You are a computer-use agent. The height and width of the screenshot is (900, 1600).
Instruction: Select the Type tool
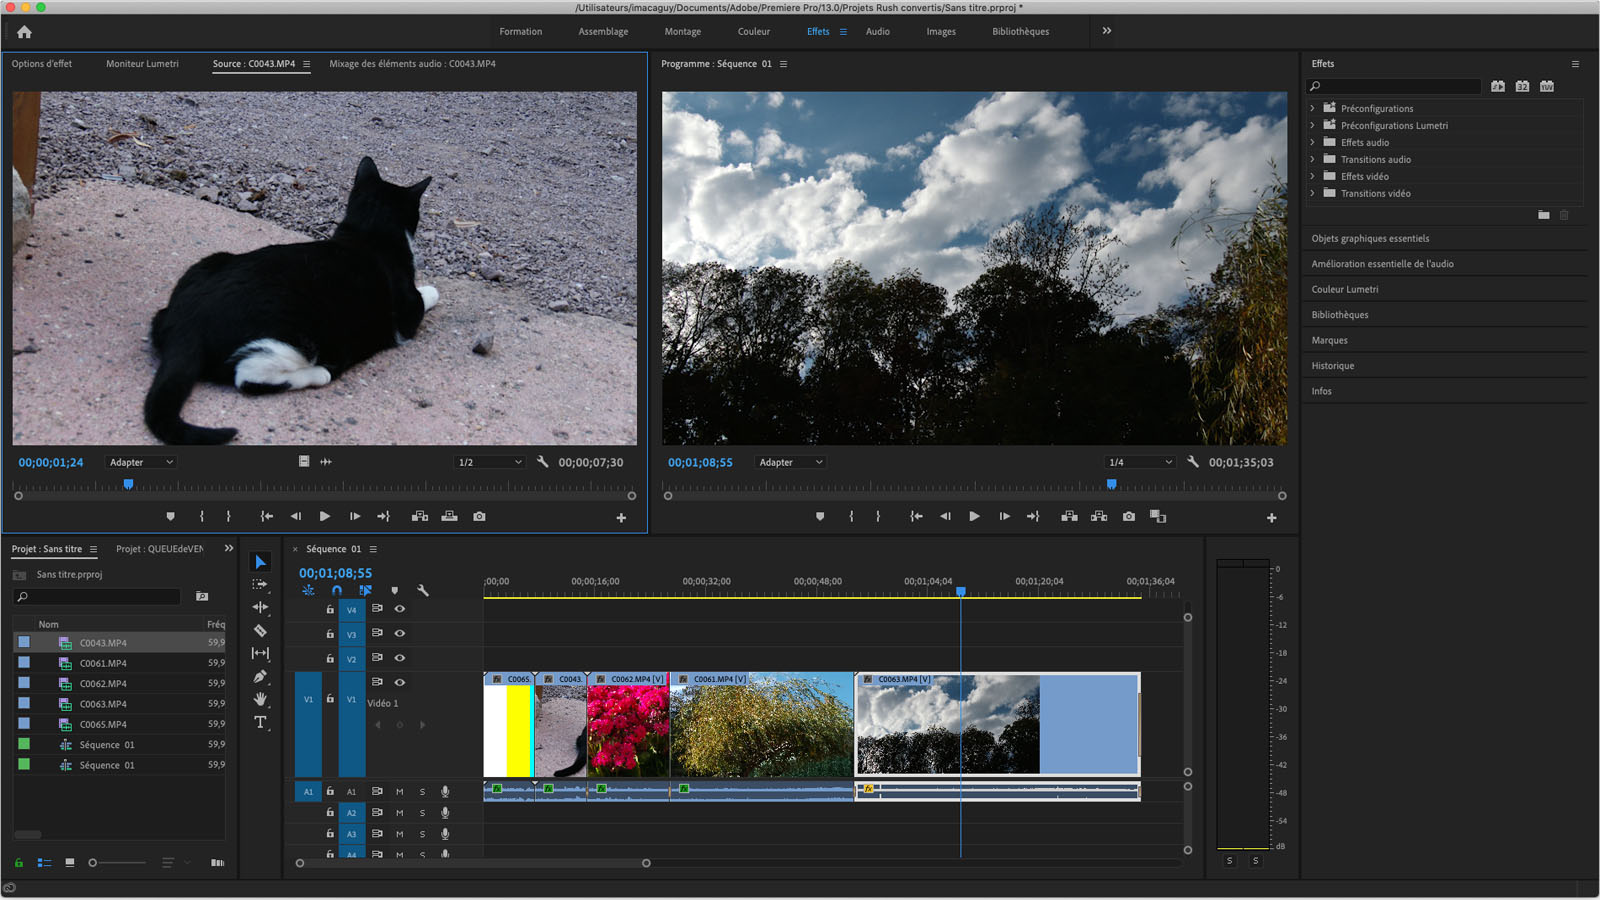260,722
